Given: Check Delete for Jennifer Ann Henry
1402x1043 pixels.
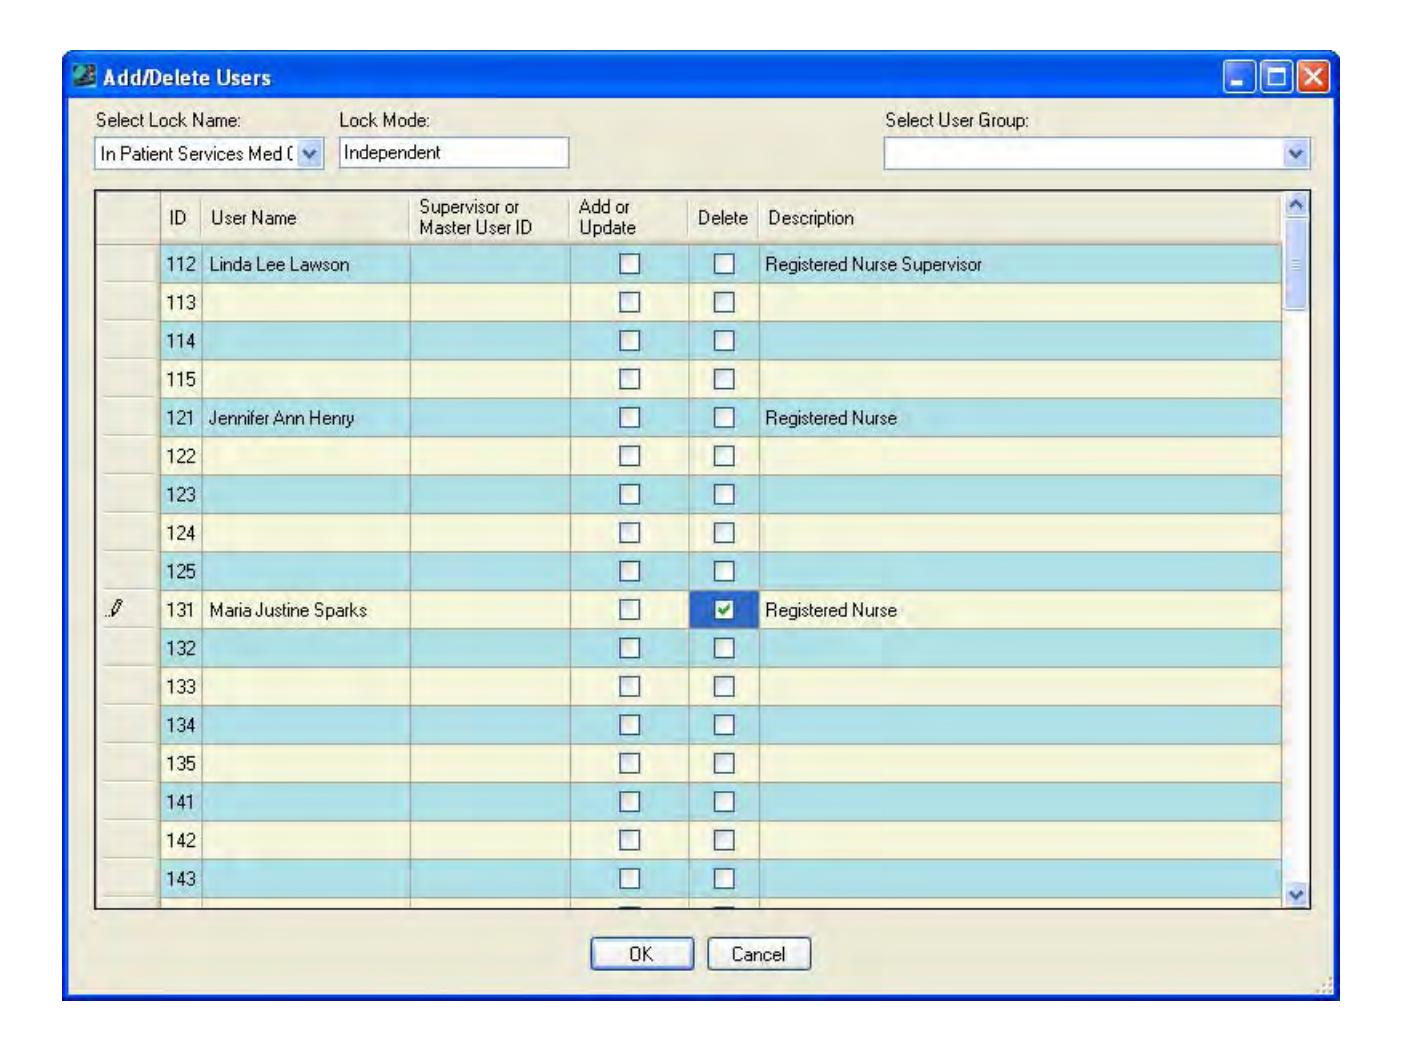Looking at the screenshot, I should [724, 417].
